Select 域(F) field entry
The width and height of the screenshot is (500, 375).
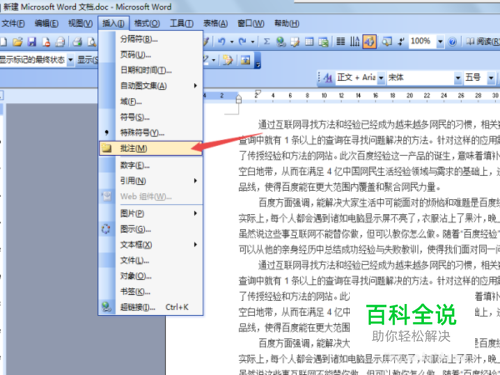pyautogui.click(x=151, y=102)
